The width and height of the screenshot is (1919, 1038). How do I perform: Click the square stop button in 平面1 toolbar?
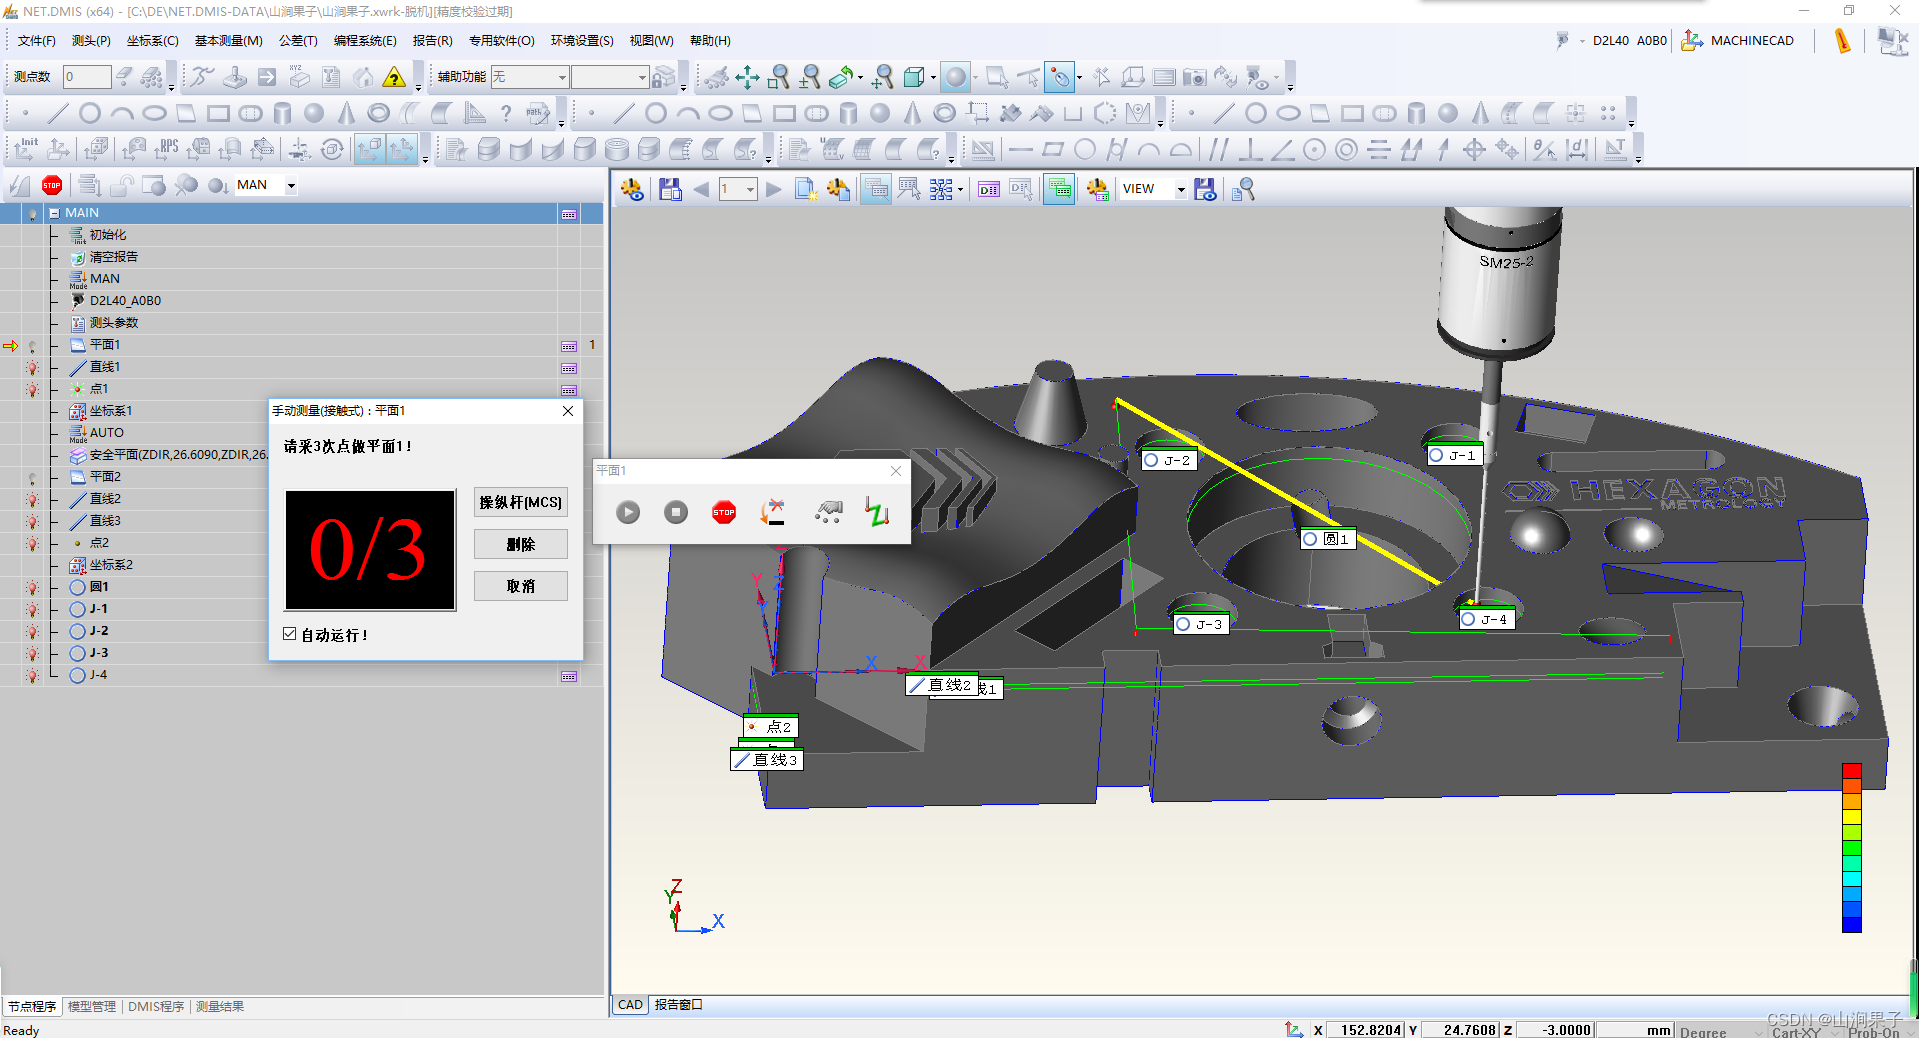(x=676, y=512)
